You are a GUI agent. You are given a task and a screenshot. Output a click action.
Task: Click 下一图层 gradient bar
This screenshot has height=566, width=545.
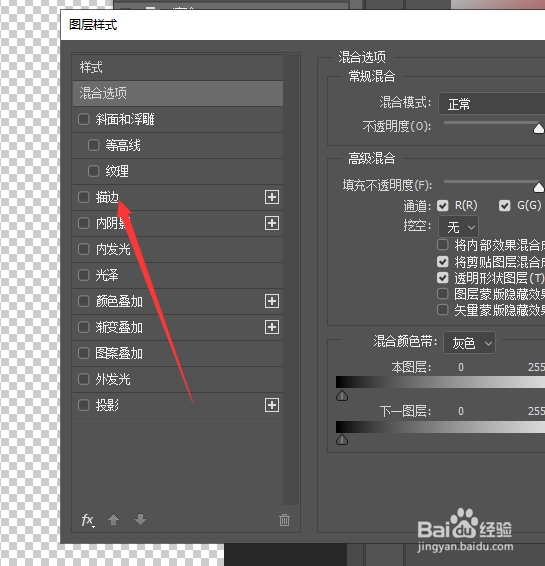click(x=440, y=427)
